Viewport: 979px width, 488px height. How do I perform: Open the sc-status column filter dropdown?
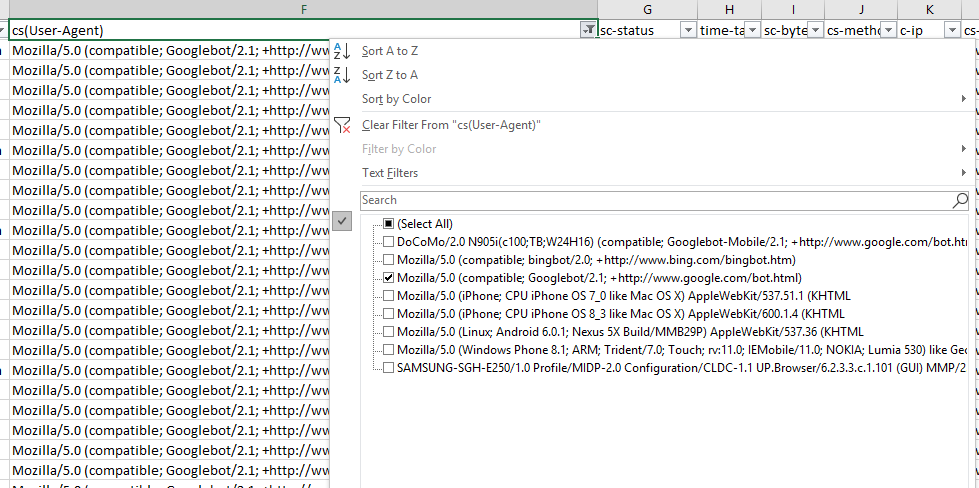tap(687, 31)
